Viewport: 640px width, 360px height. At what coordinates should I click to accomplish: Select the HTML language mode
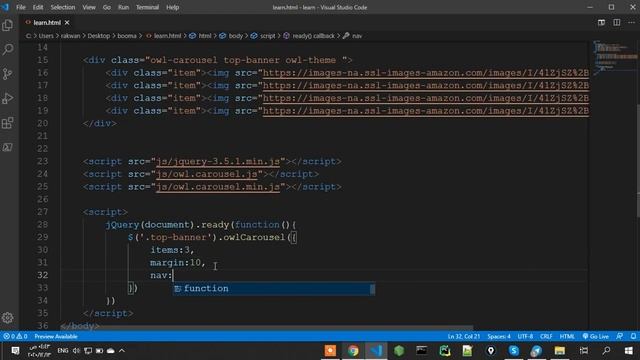567,336
